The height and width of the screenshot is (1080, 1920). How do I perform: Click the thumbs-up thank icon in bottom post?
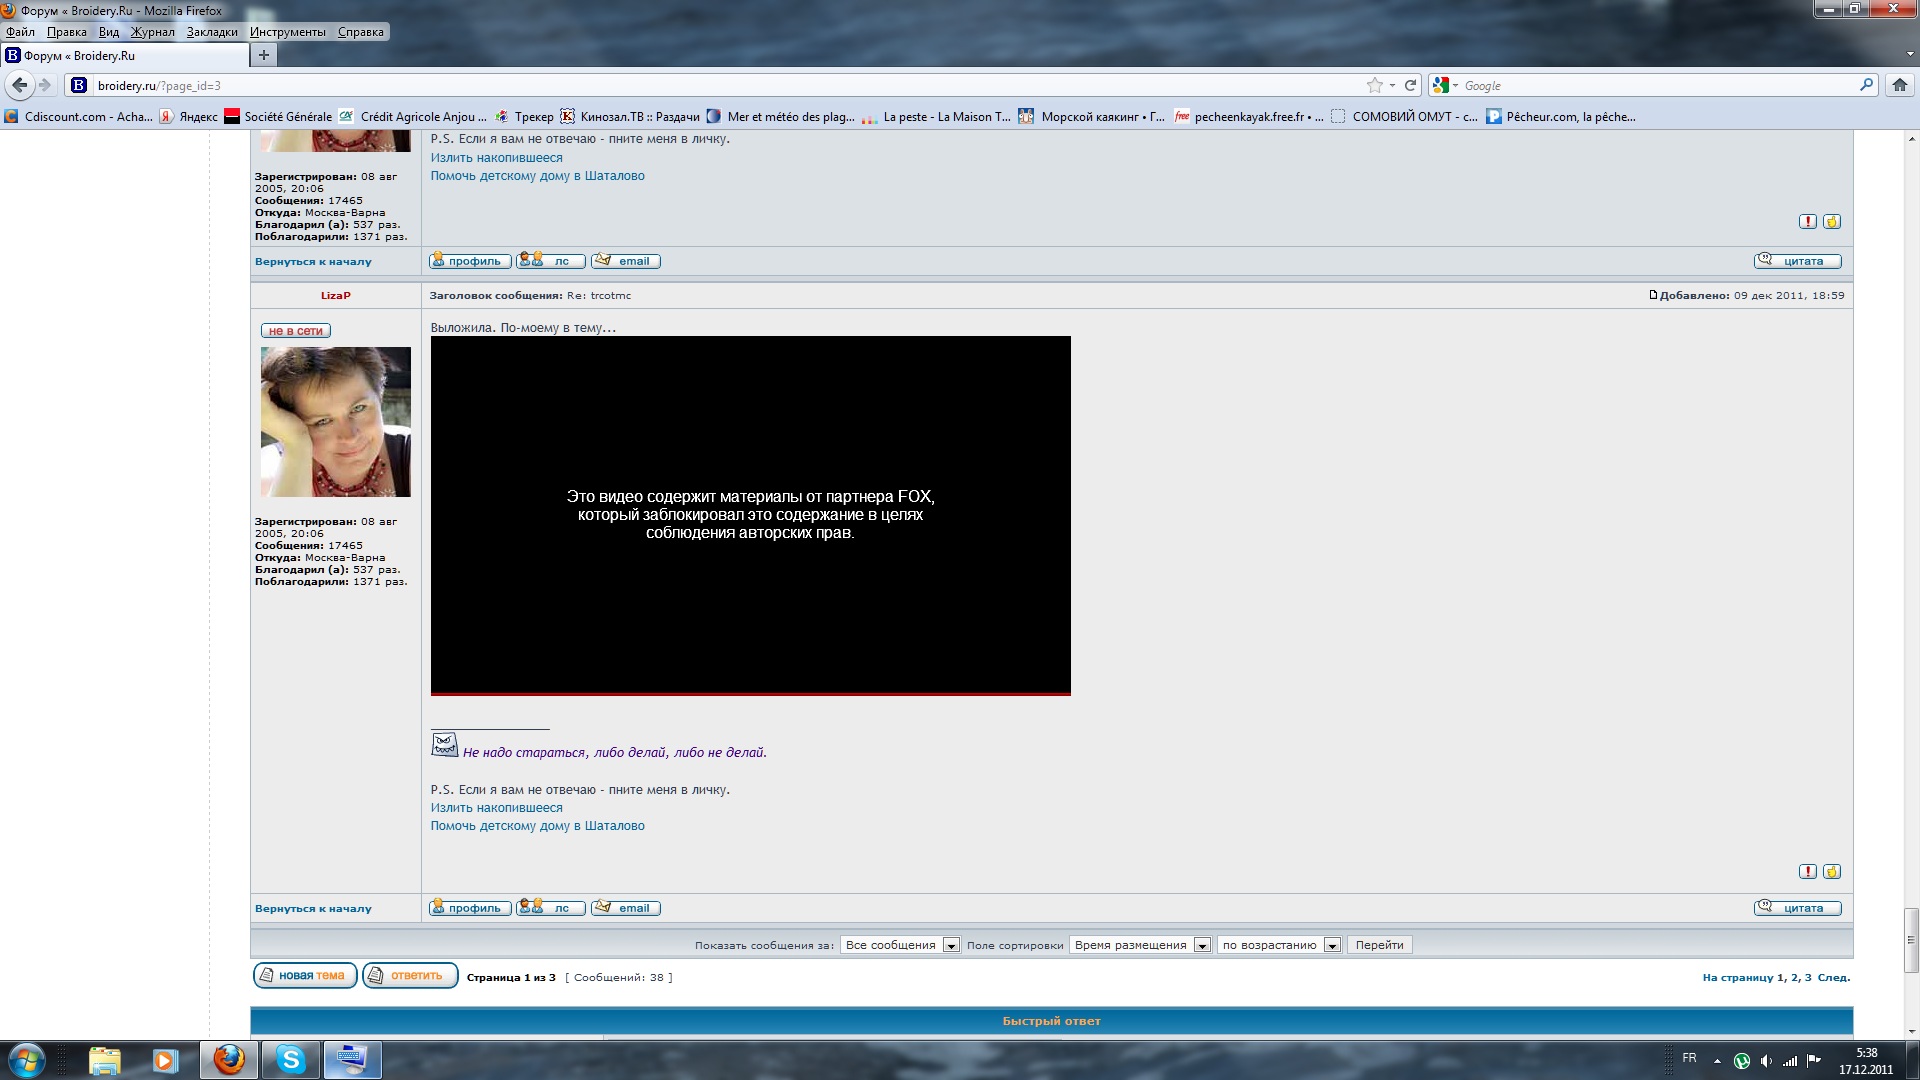click(1832, 872)
